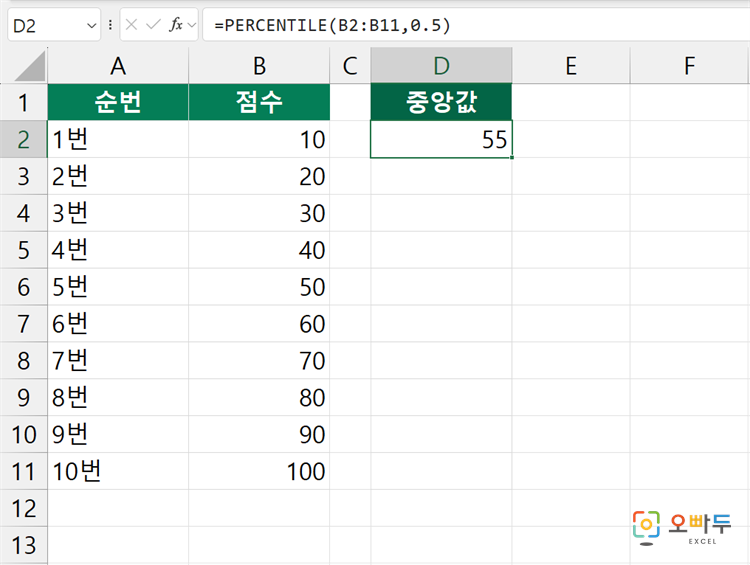Select row 5 header
The height and width of the screenshot is (565, 750).
[23, 250]
